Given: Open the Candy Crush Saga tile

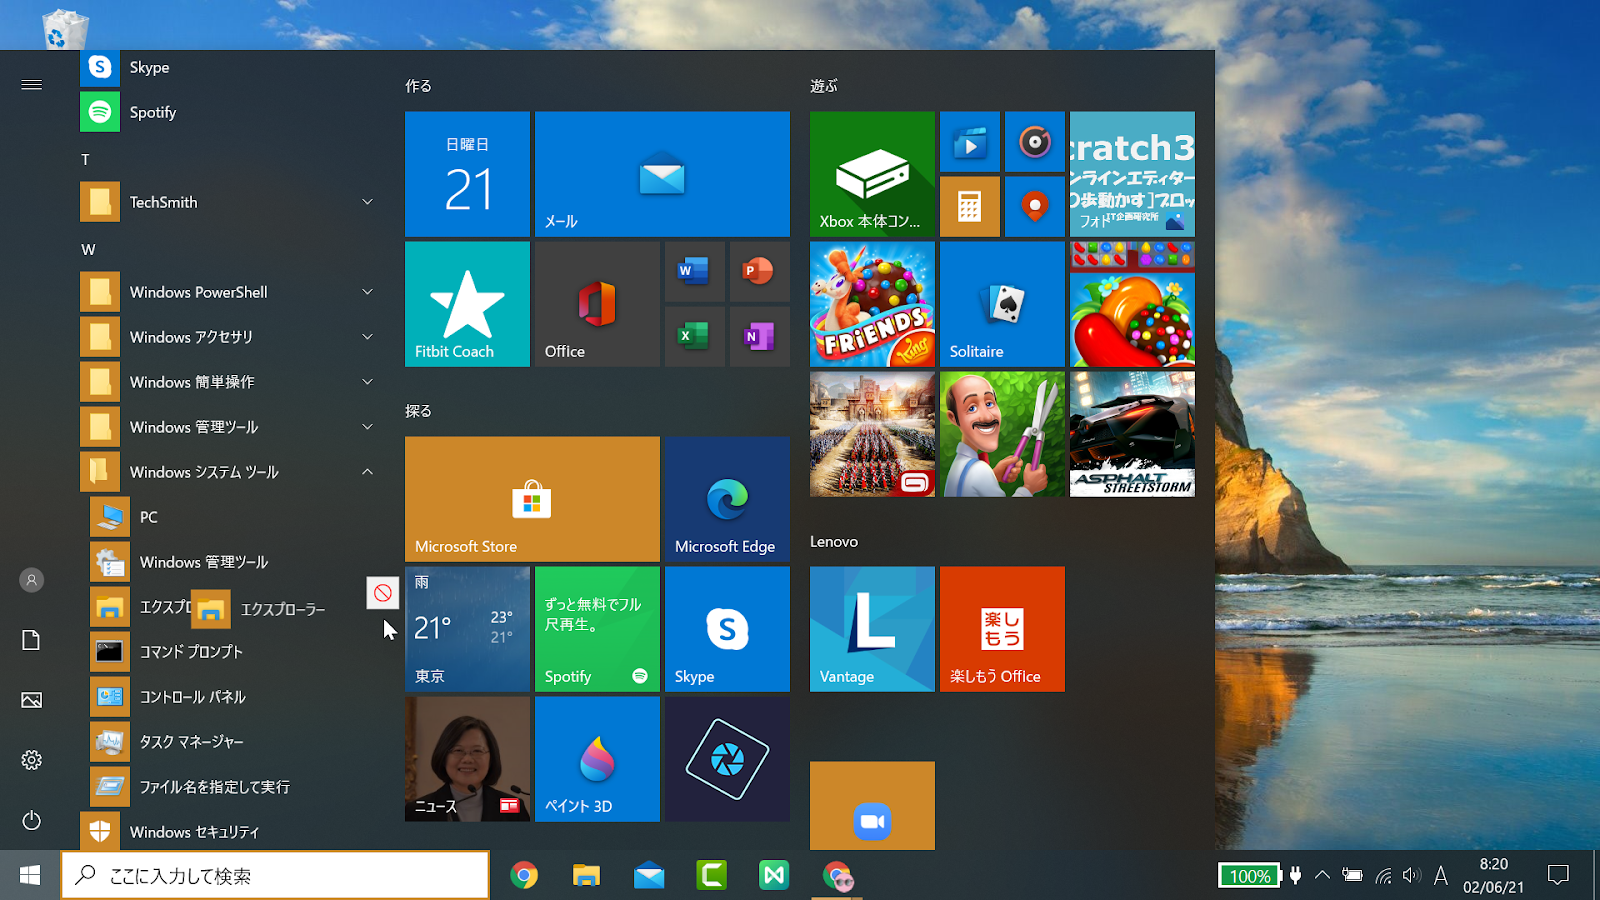Looking at the screenshot, I should click(1132, 304).
